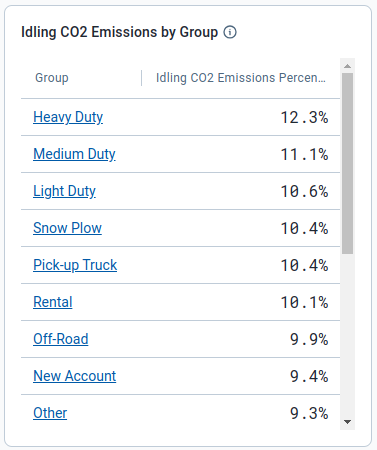Click the info icon beside the title
Image resolution: width=377 pixels, height=450 pixels.
click(x=230, y=32)
